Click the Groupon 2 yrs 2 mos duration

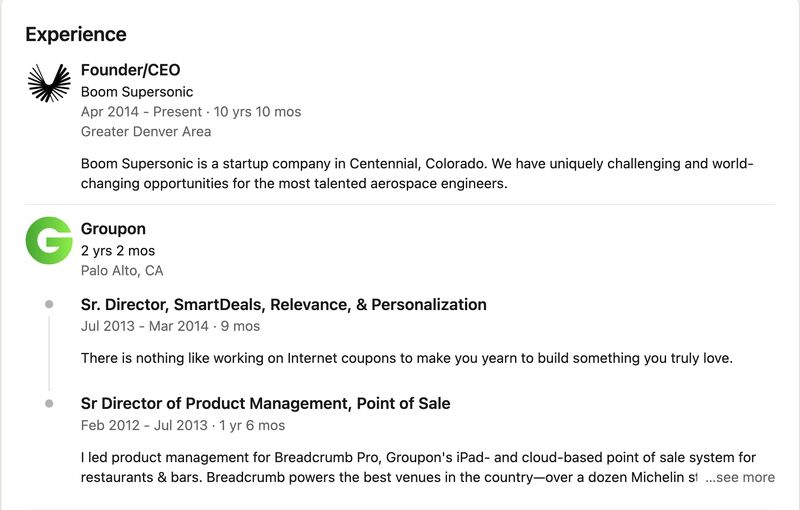118,250
